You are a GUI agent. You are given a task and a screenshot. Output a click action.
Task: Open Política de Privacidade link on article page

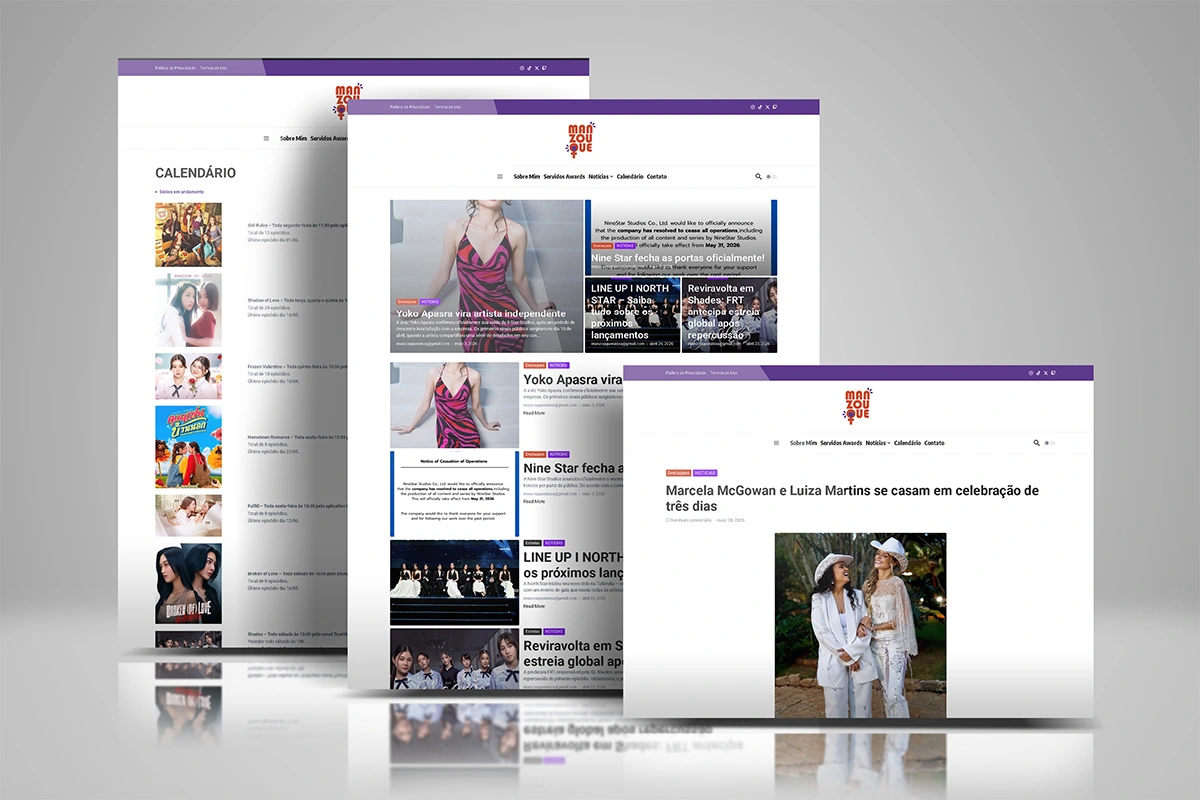[x=686, y=373]
